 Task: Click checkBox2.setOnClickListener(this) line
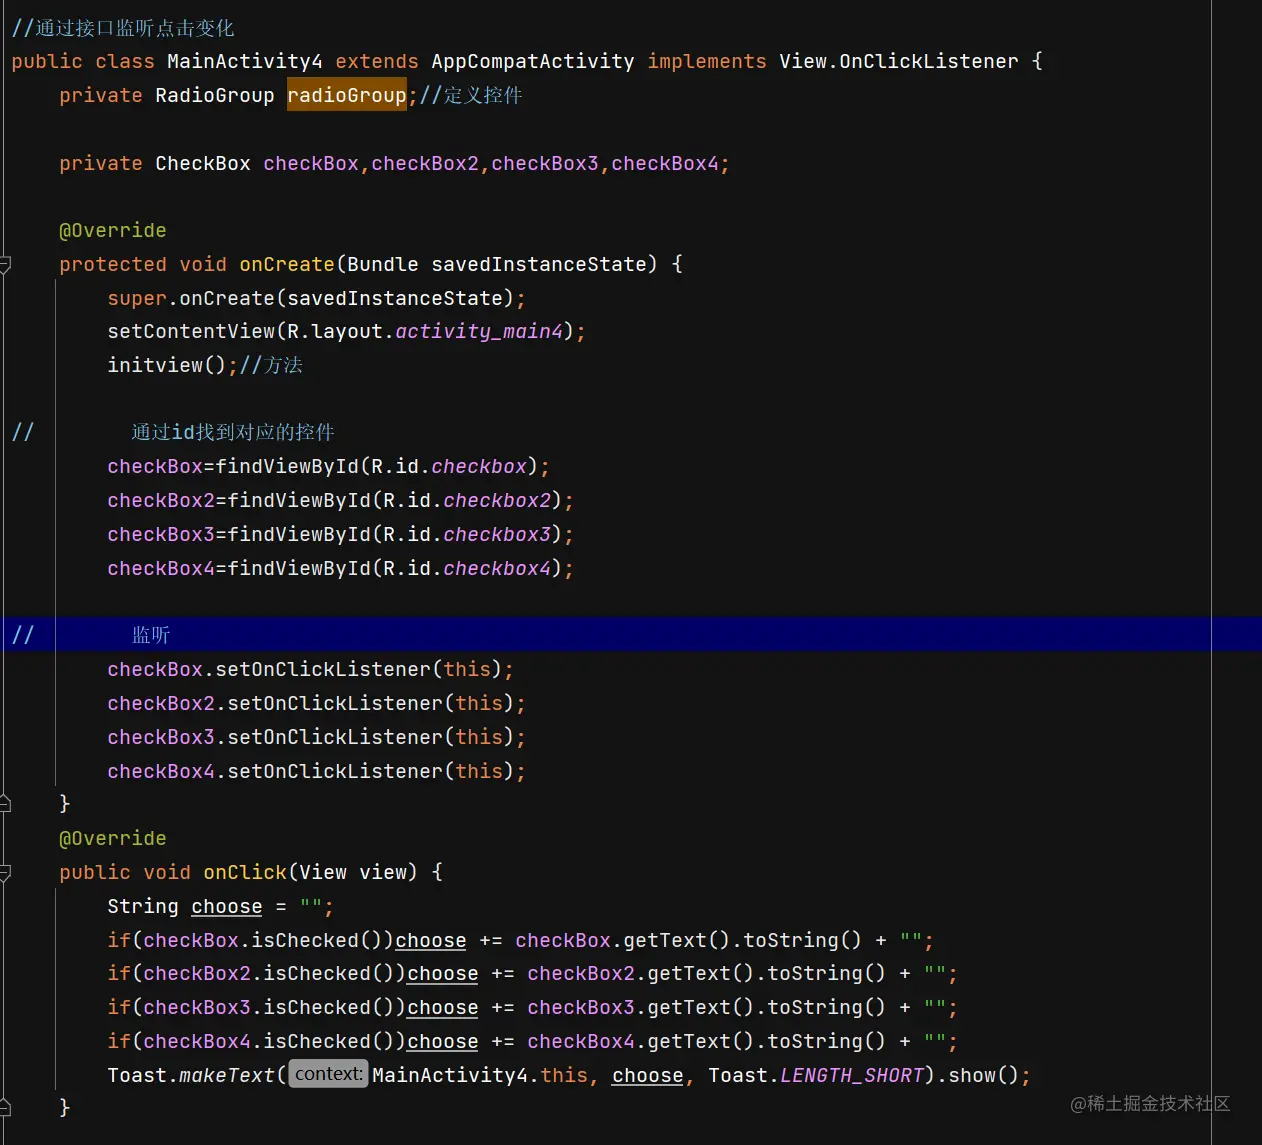point(316,703)
